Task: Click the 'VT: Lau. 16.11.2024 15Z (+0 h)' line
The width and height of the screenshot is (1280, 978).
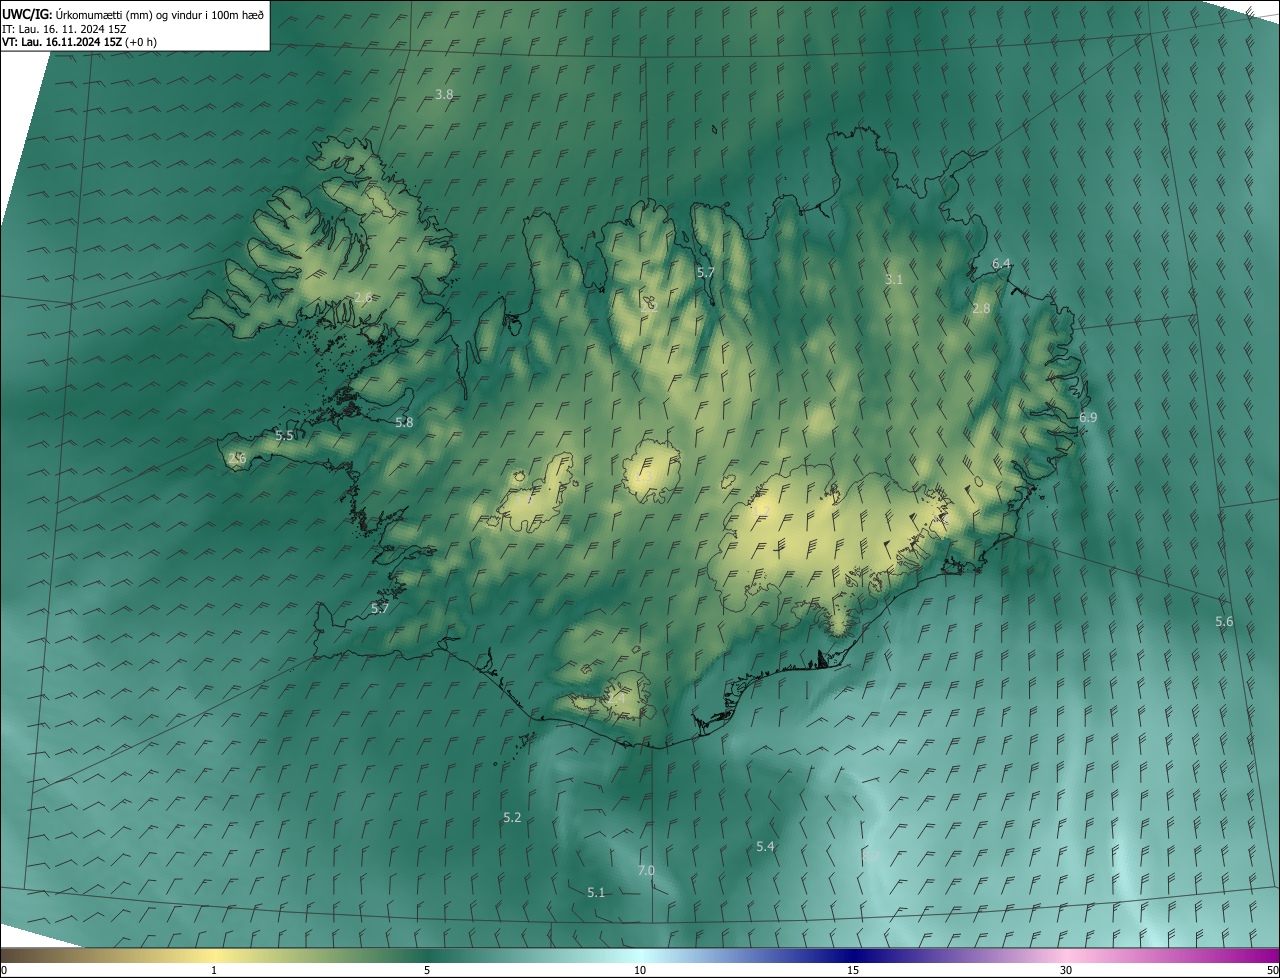Action: point(80,42)
